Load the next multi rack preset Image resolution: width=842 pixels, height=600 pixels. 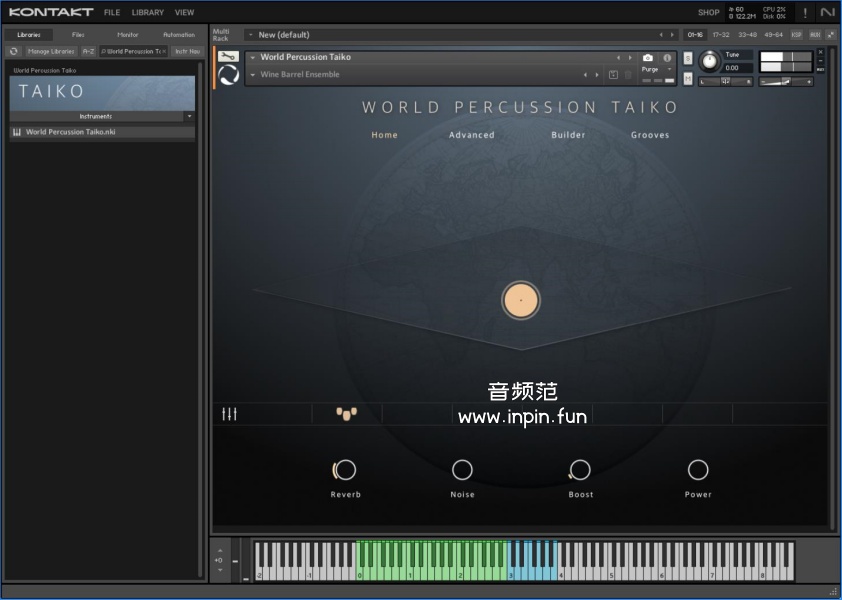click(672, 35)
